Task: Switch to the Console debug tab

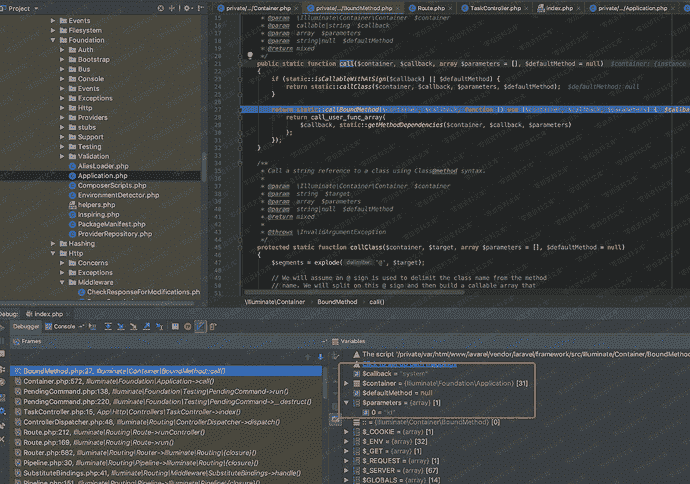Action: pos(66,326)
